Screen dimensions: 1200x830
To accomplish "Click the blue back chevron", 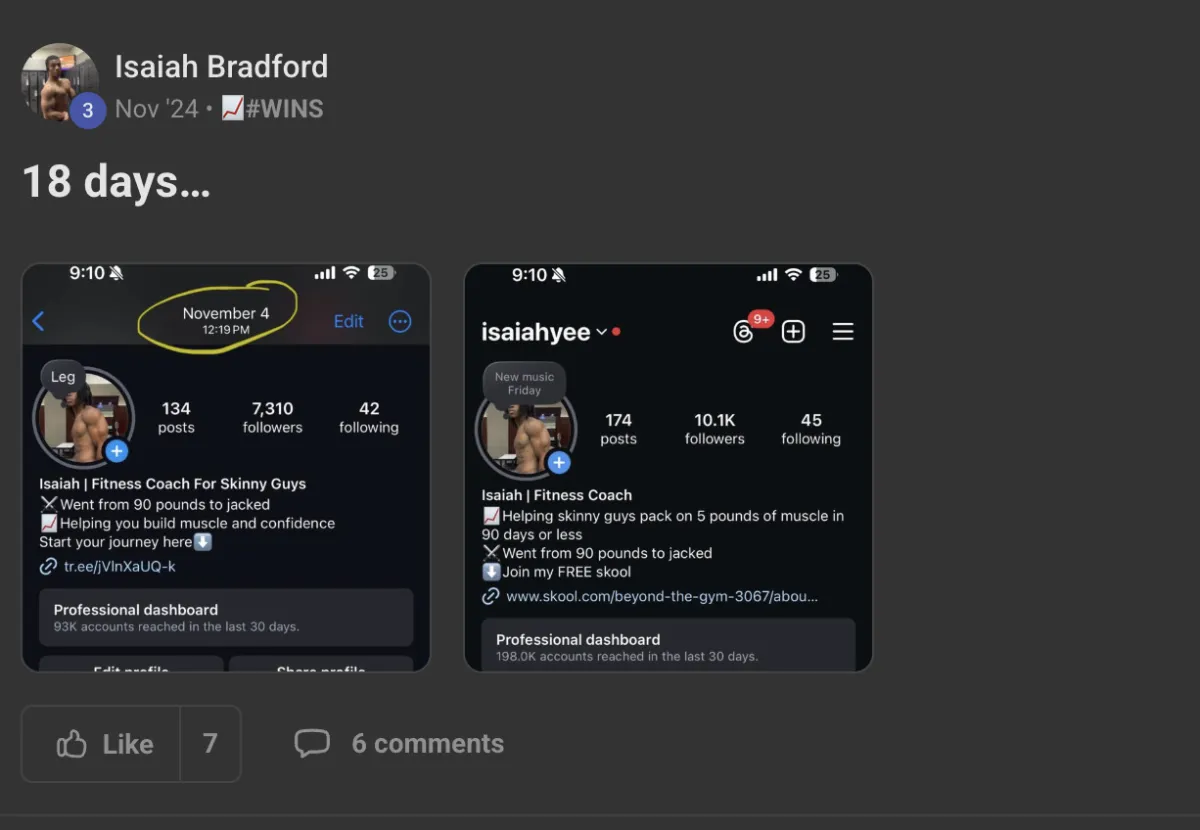I will (39, 321).
